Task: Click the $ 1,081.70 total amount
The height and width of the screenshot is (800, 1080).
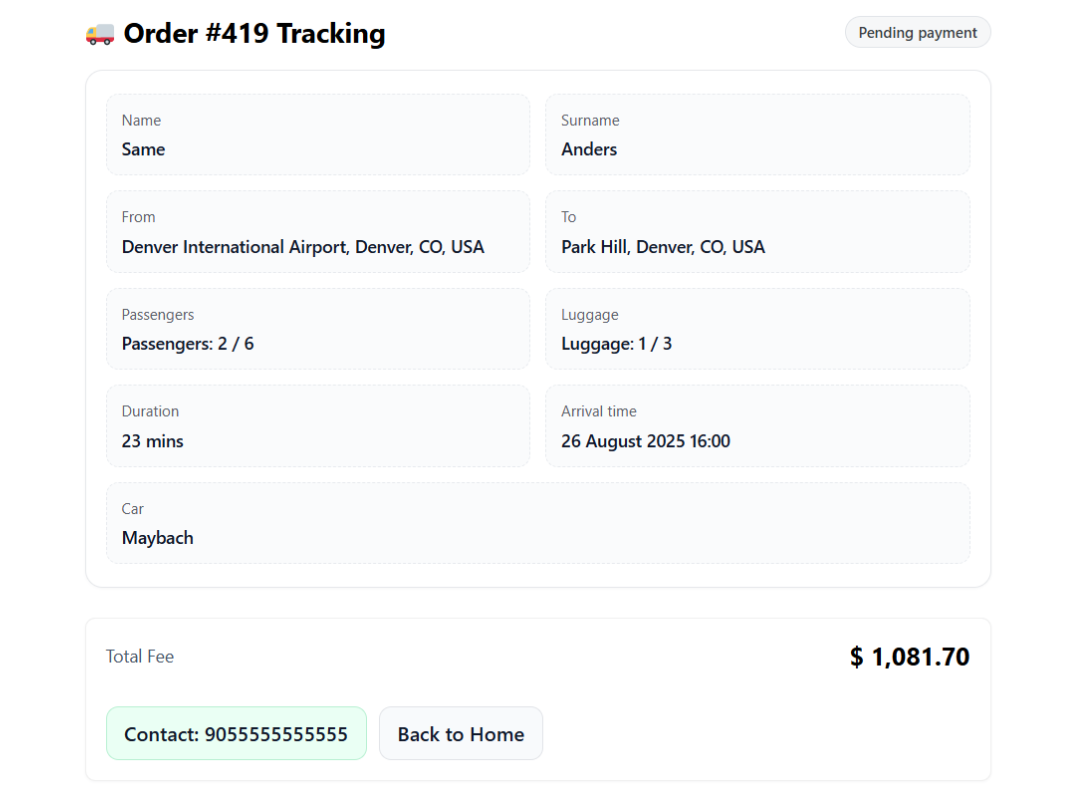Action: (909, 657)
